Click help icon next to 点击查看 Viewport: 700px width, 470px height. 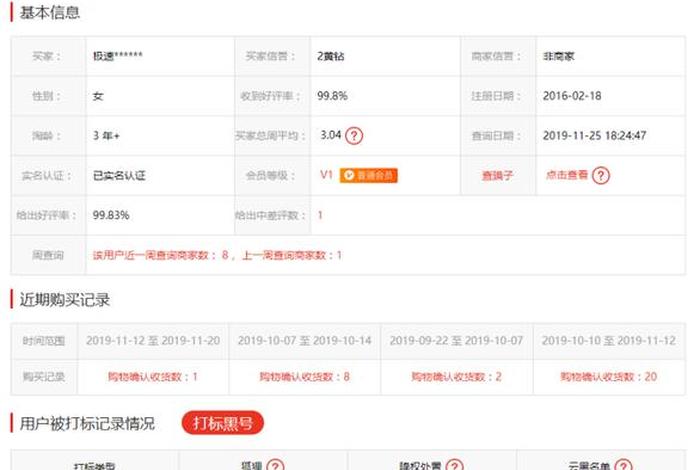tap(600, 175)
